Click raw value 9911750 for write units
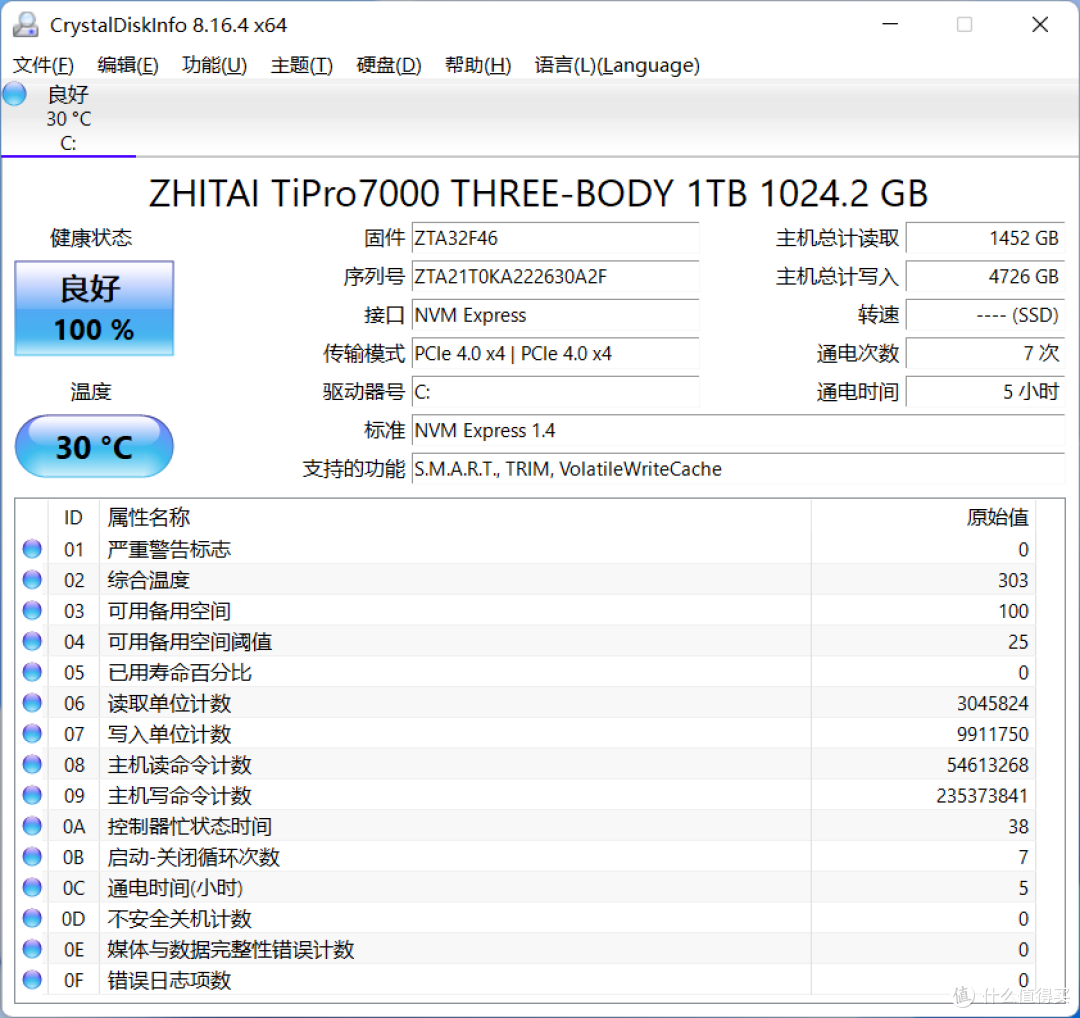 coord(993,734)
